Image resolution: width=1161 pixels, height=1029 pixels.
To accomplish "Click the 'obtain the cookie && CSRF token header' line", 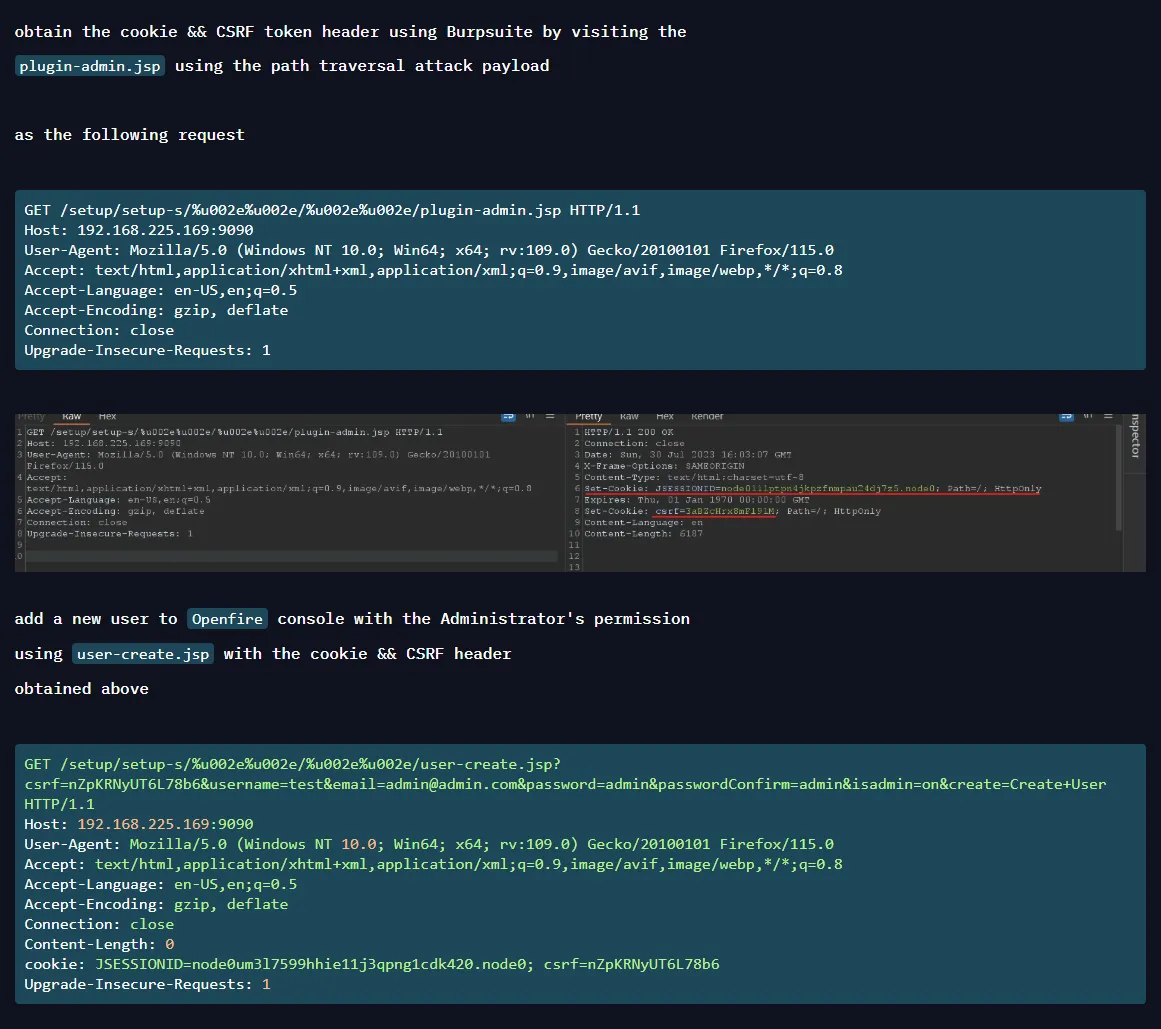I will (x=350, y=32).
